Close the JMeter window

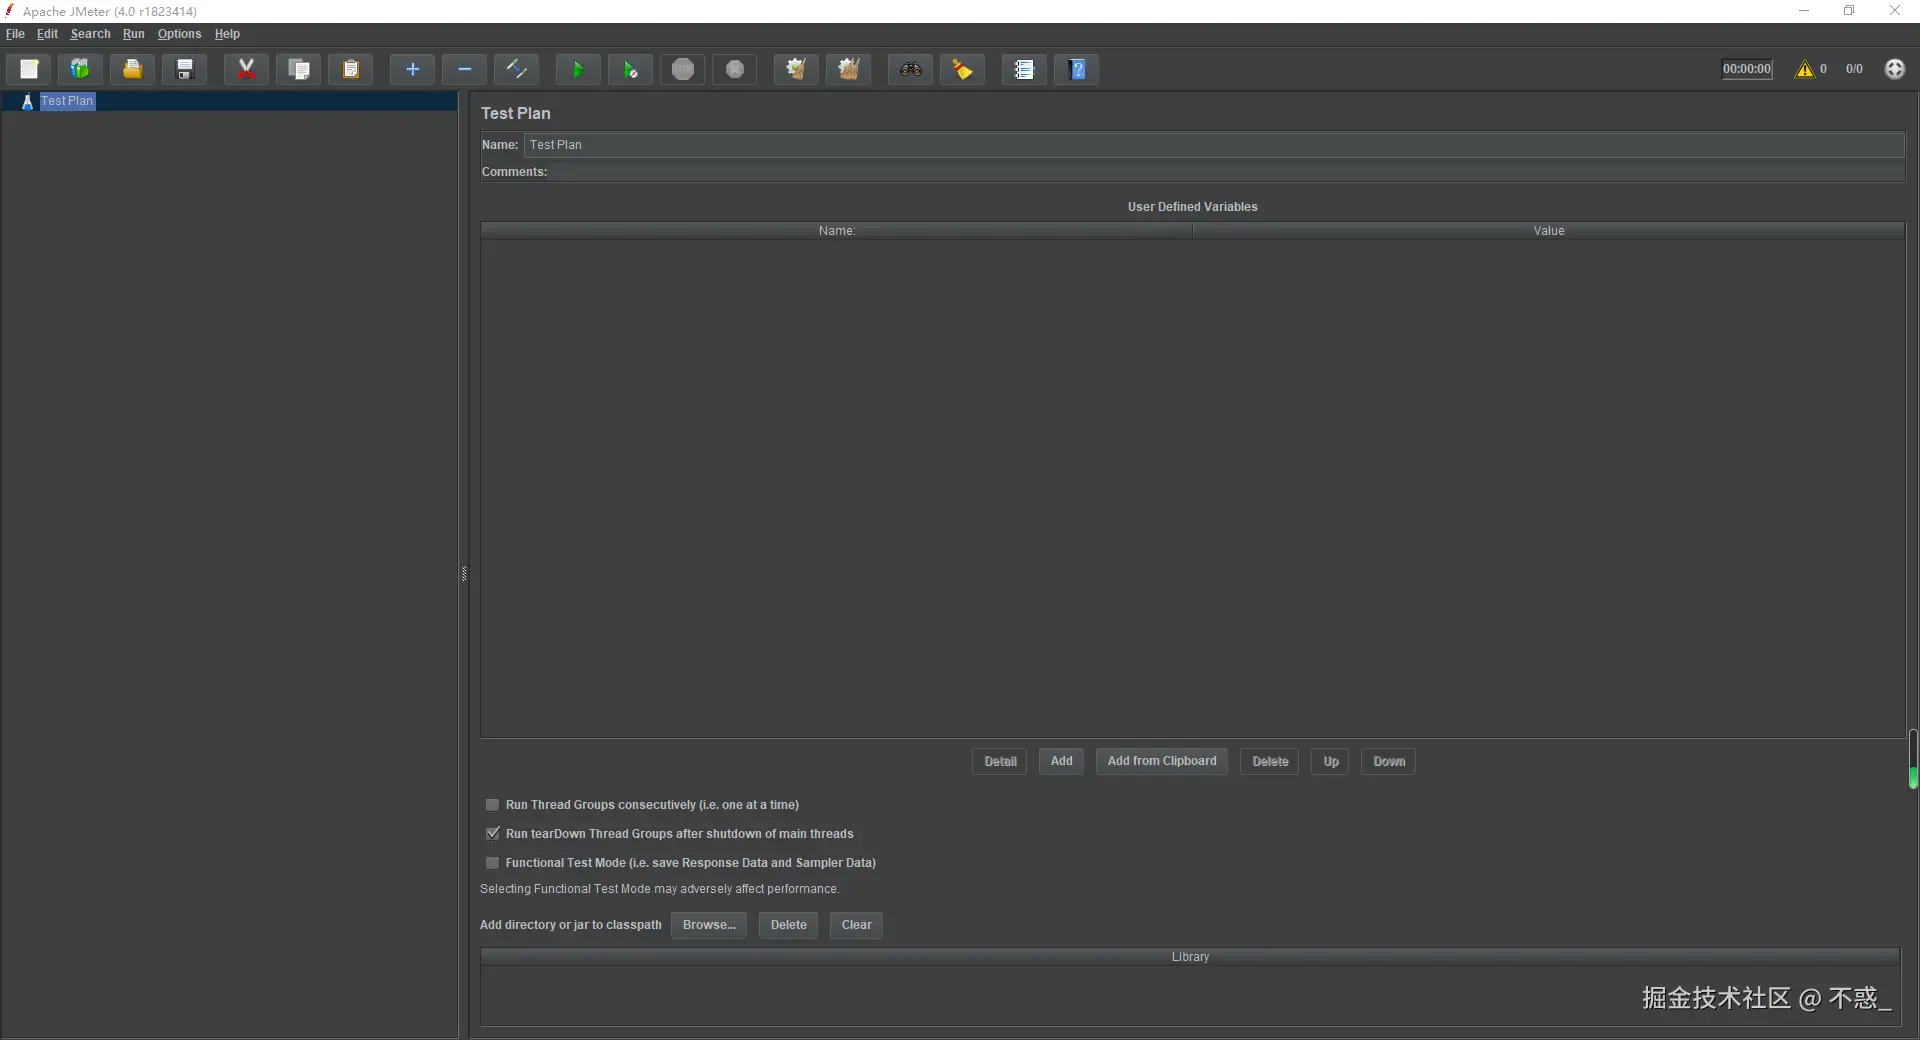click(x=1895, y=11)
